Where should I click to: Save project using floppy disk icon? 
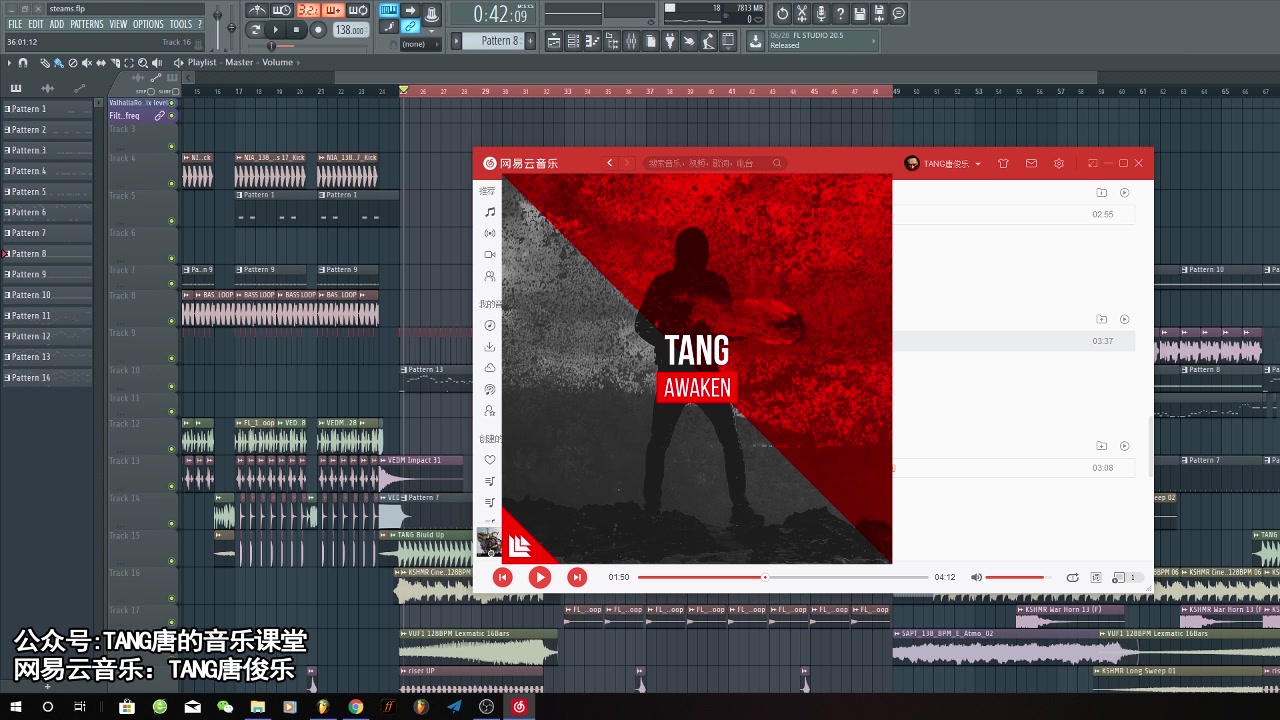tap(860, 14)
